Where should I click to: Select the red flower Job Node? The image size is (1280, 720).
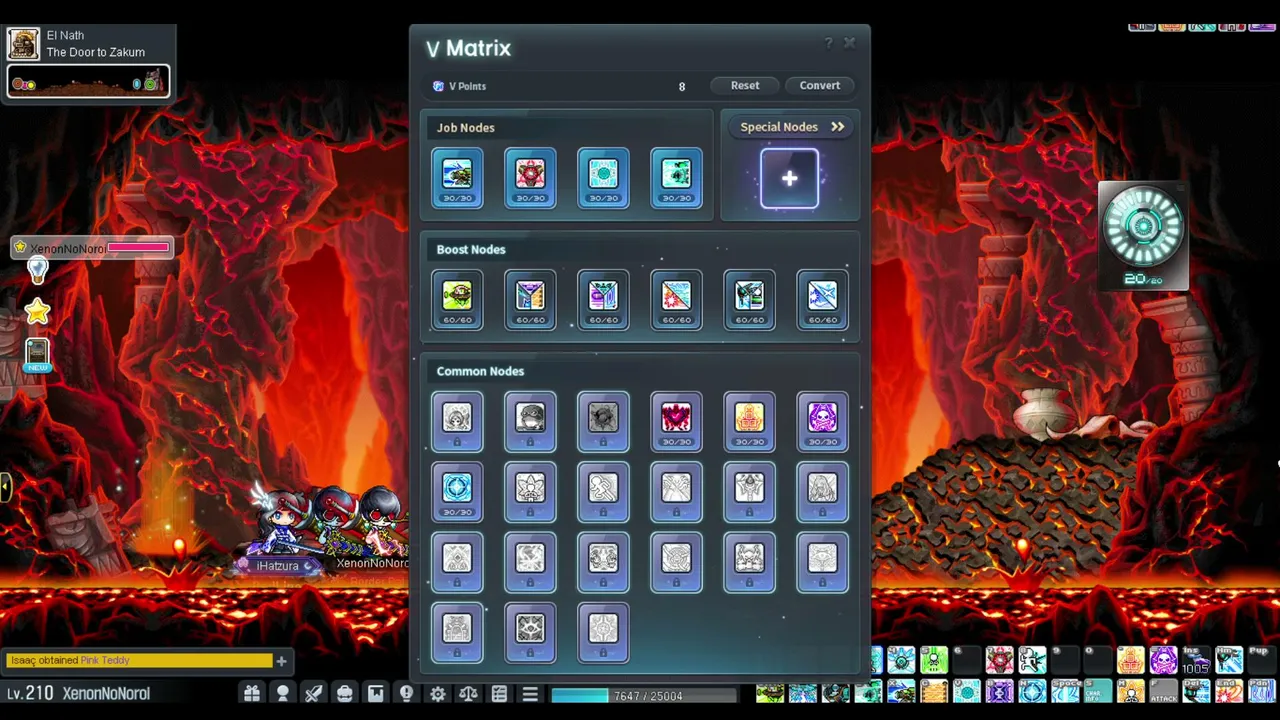tap(530, 178)
